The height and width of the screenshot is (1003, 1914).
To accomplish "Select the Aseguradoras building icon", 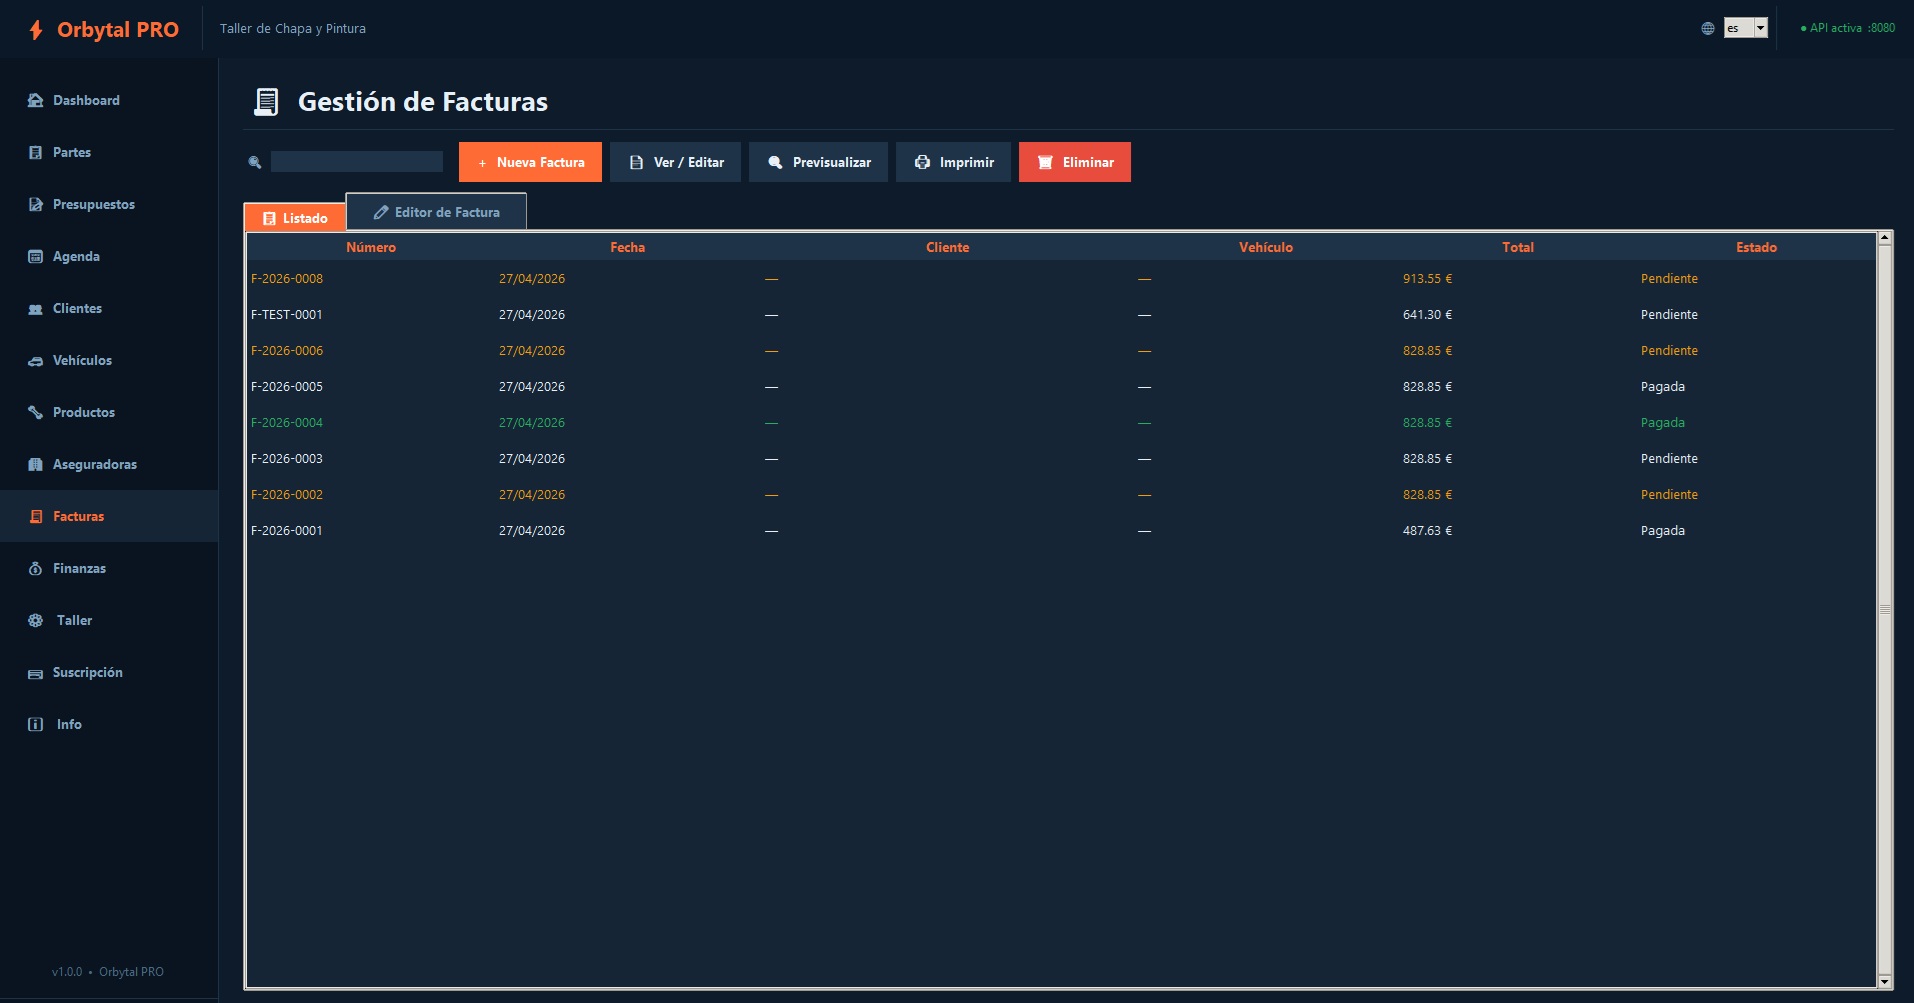I will click(x=35, y=464).
